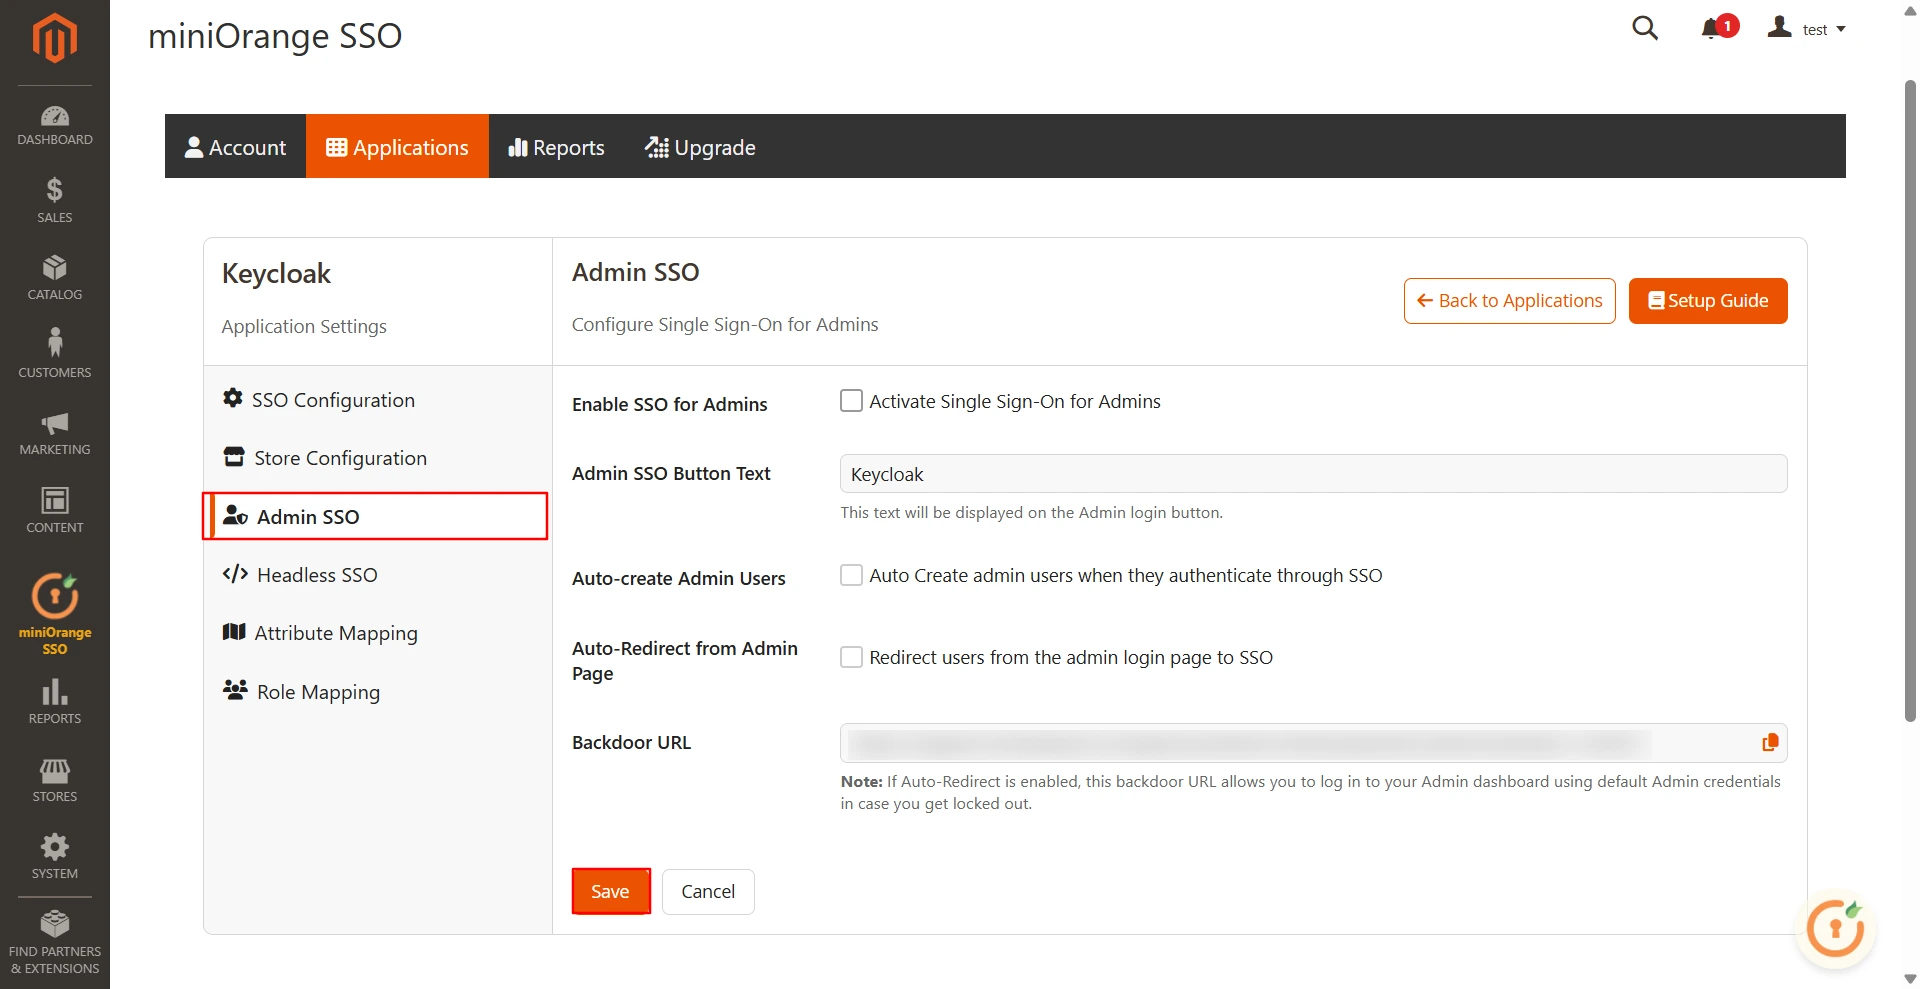Image resolution: width=1920 pixels, height=989 pixels.
Task: Copy the Backdoor URL with the copy icon
Action: tap(1769, 742)
